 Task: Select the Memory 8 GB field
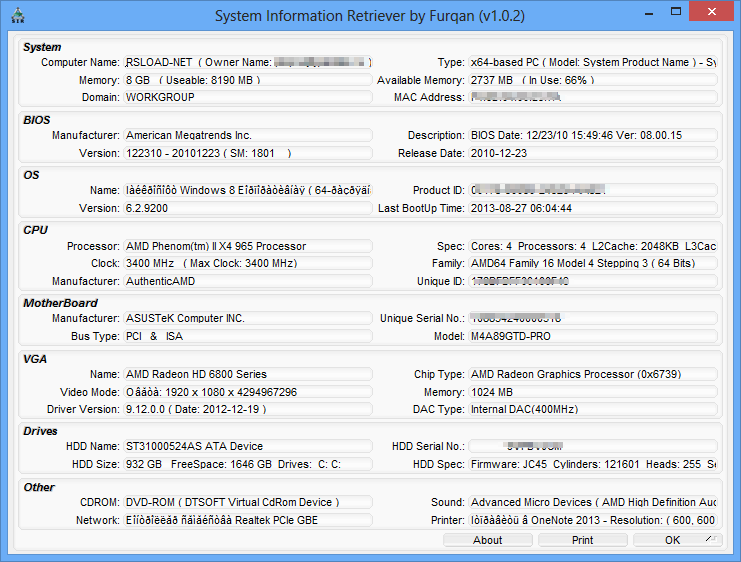click(247, 80)
